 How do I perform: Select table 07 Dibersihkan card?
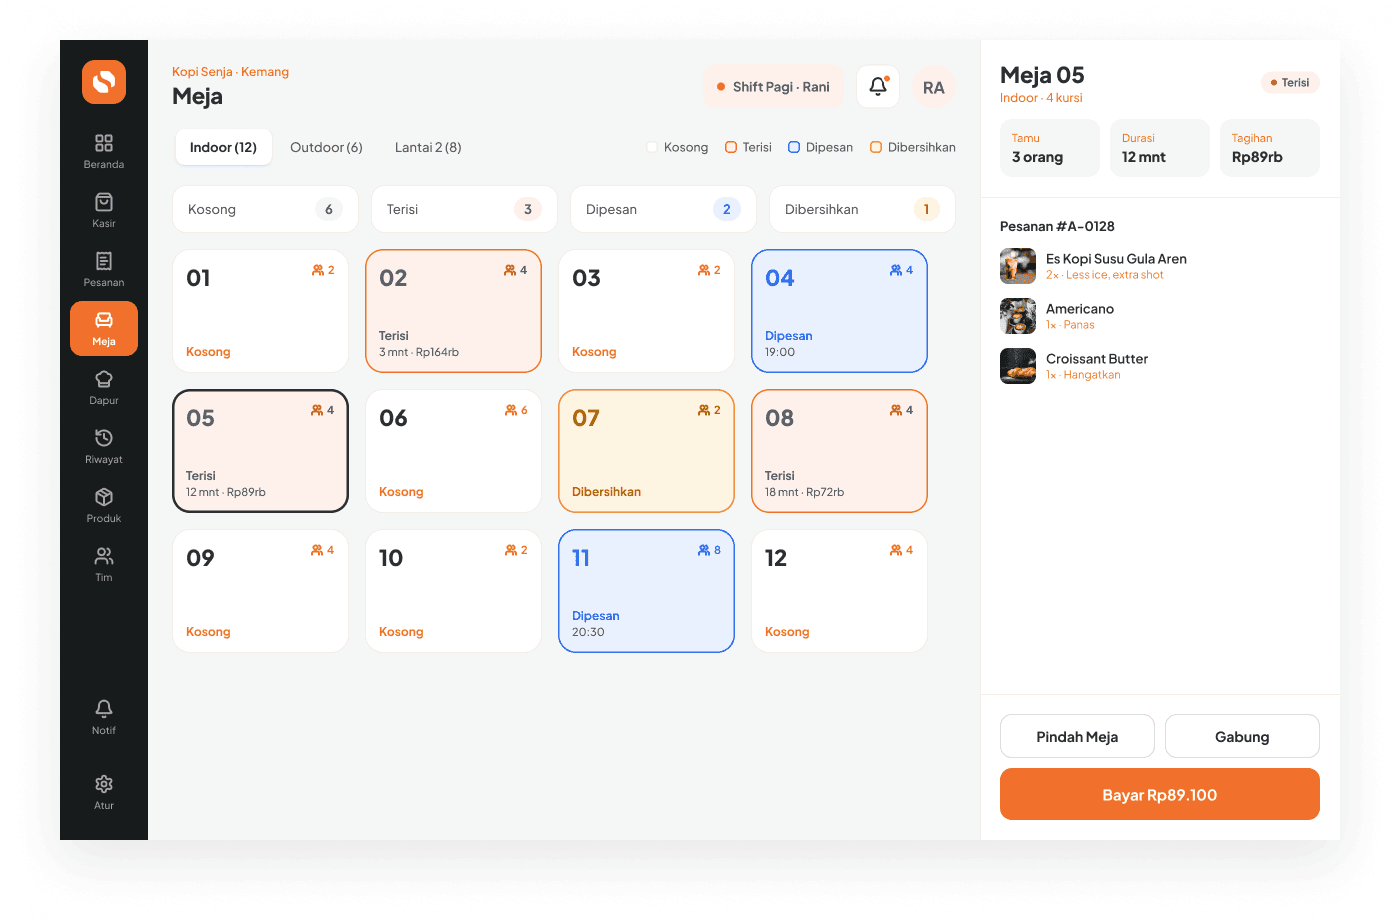[x=647, y=451]
